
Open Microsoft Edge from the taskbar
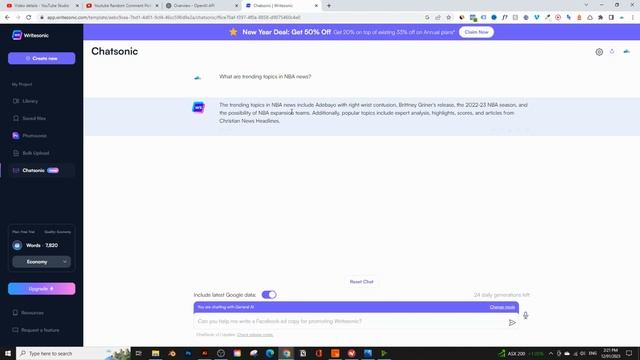(270, 353)
